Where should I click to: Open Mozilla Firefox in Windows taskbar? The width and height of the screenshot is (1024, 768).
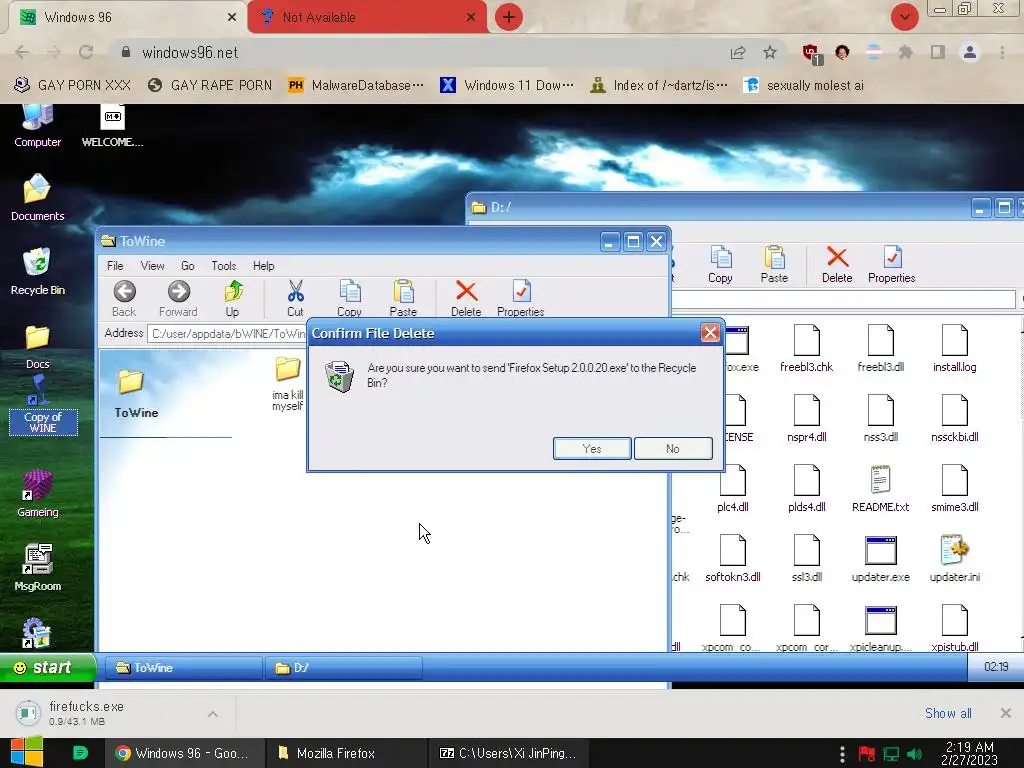347,753
